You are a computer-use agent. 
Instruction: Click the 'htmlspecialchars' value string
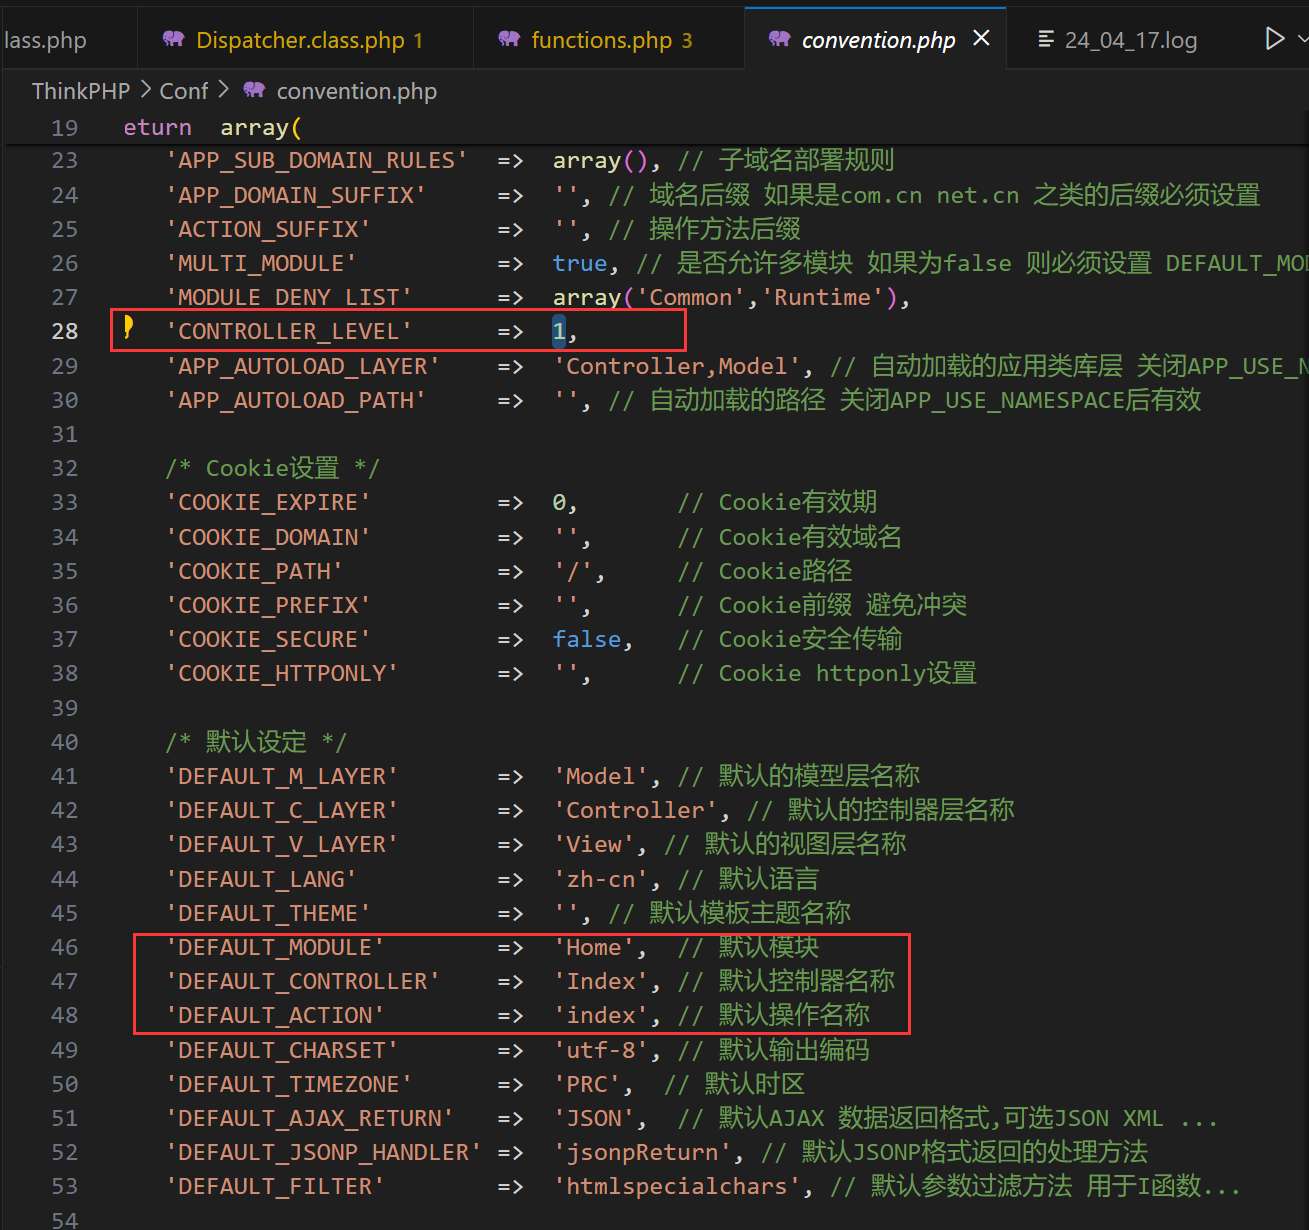[x=677, y=1186]
